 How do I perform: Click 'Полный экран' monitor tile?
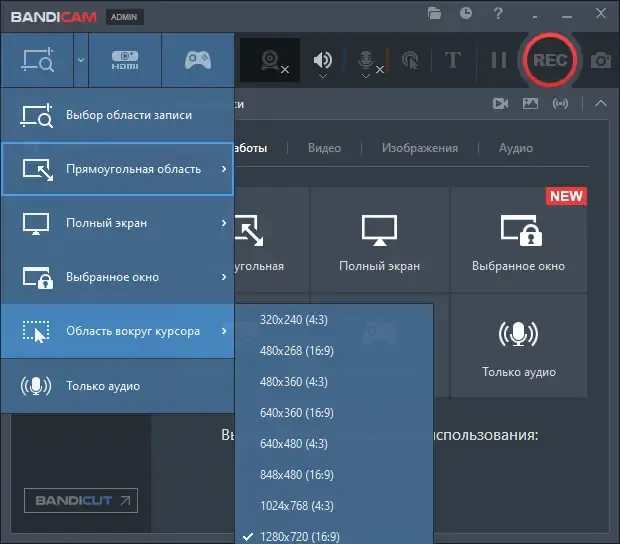[x=380, y=240]
